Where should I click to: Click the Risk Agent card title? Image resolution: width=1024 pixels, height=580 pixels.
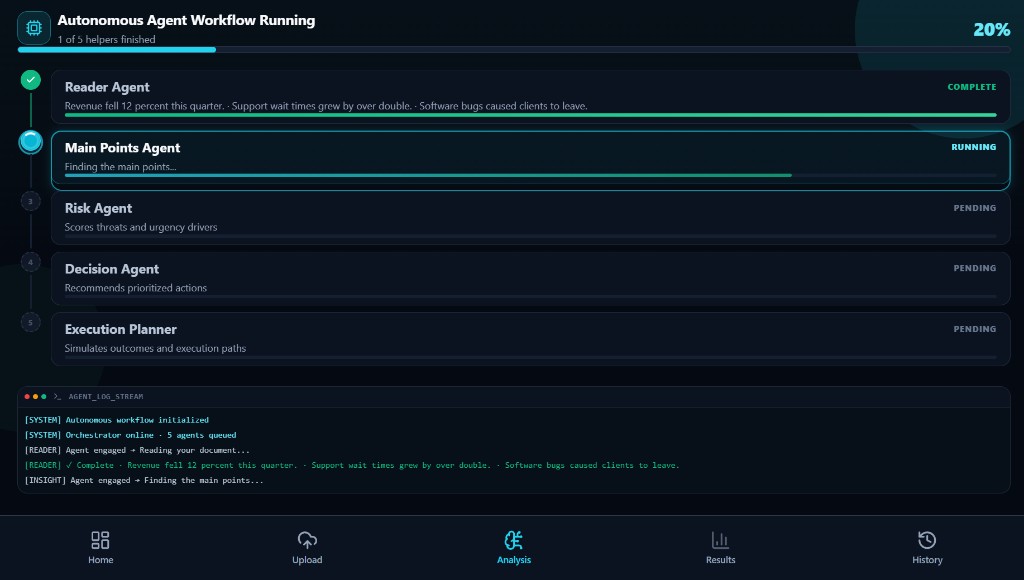pyautogui.click(x=98, y=208)
